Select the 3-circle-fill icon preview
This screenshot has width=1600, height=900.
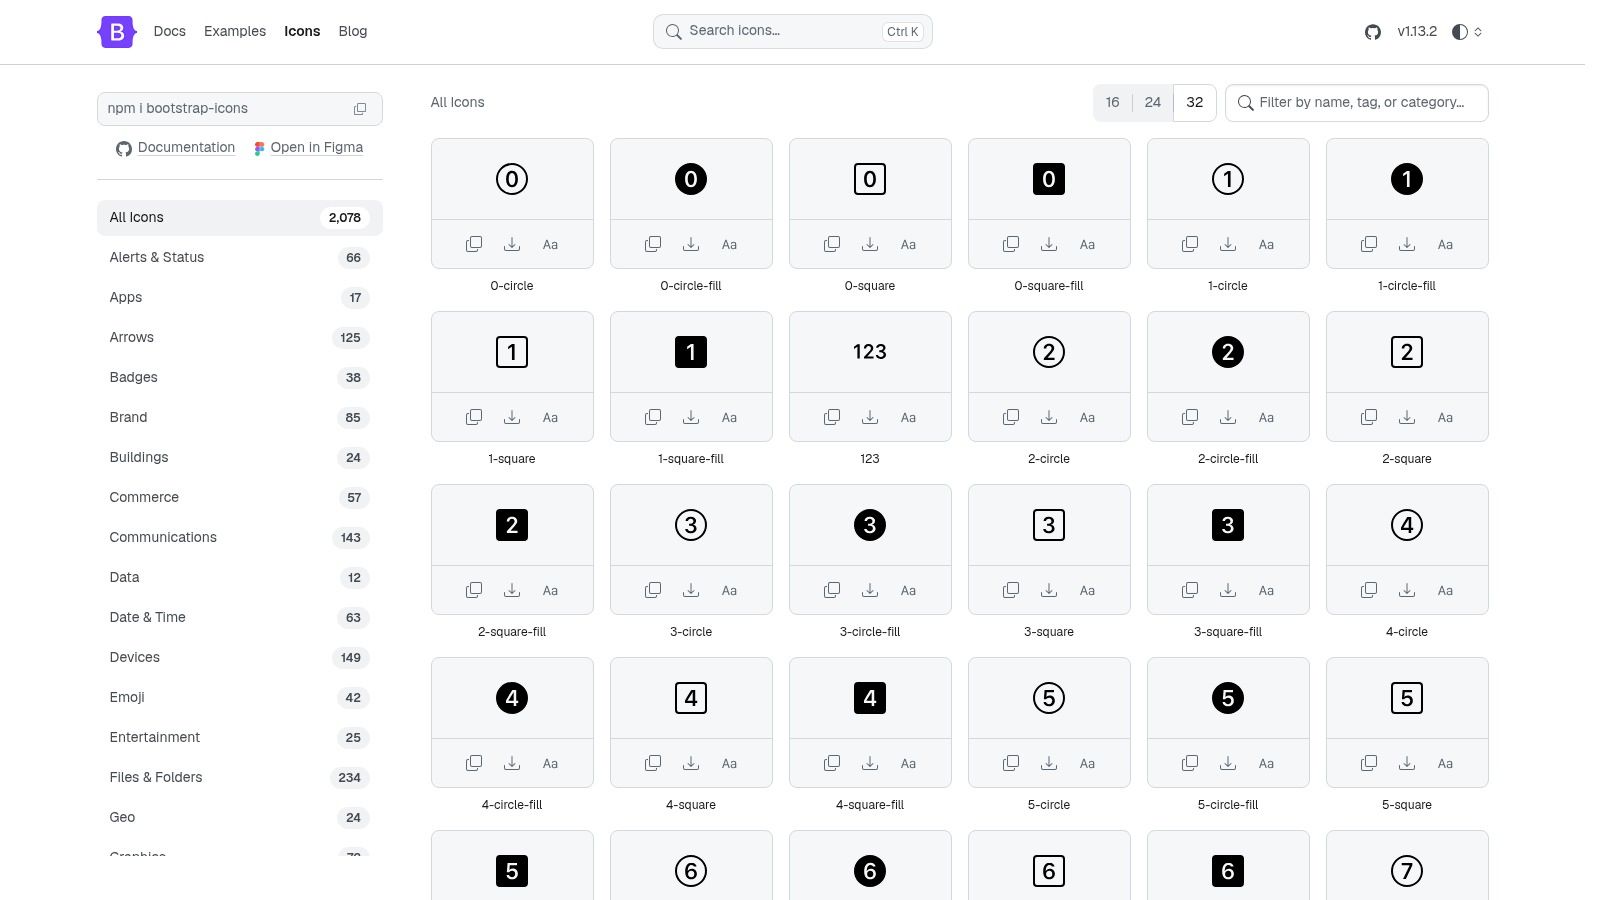[870, 525]
